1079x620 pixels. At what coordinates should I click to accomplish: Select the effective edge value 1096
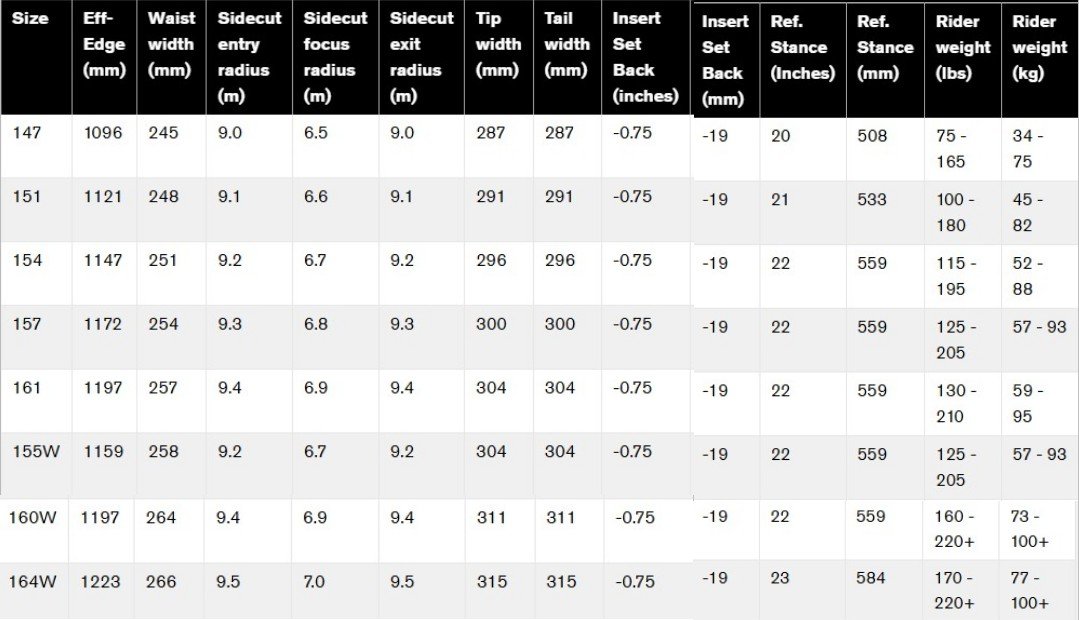click(103, 133)
